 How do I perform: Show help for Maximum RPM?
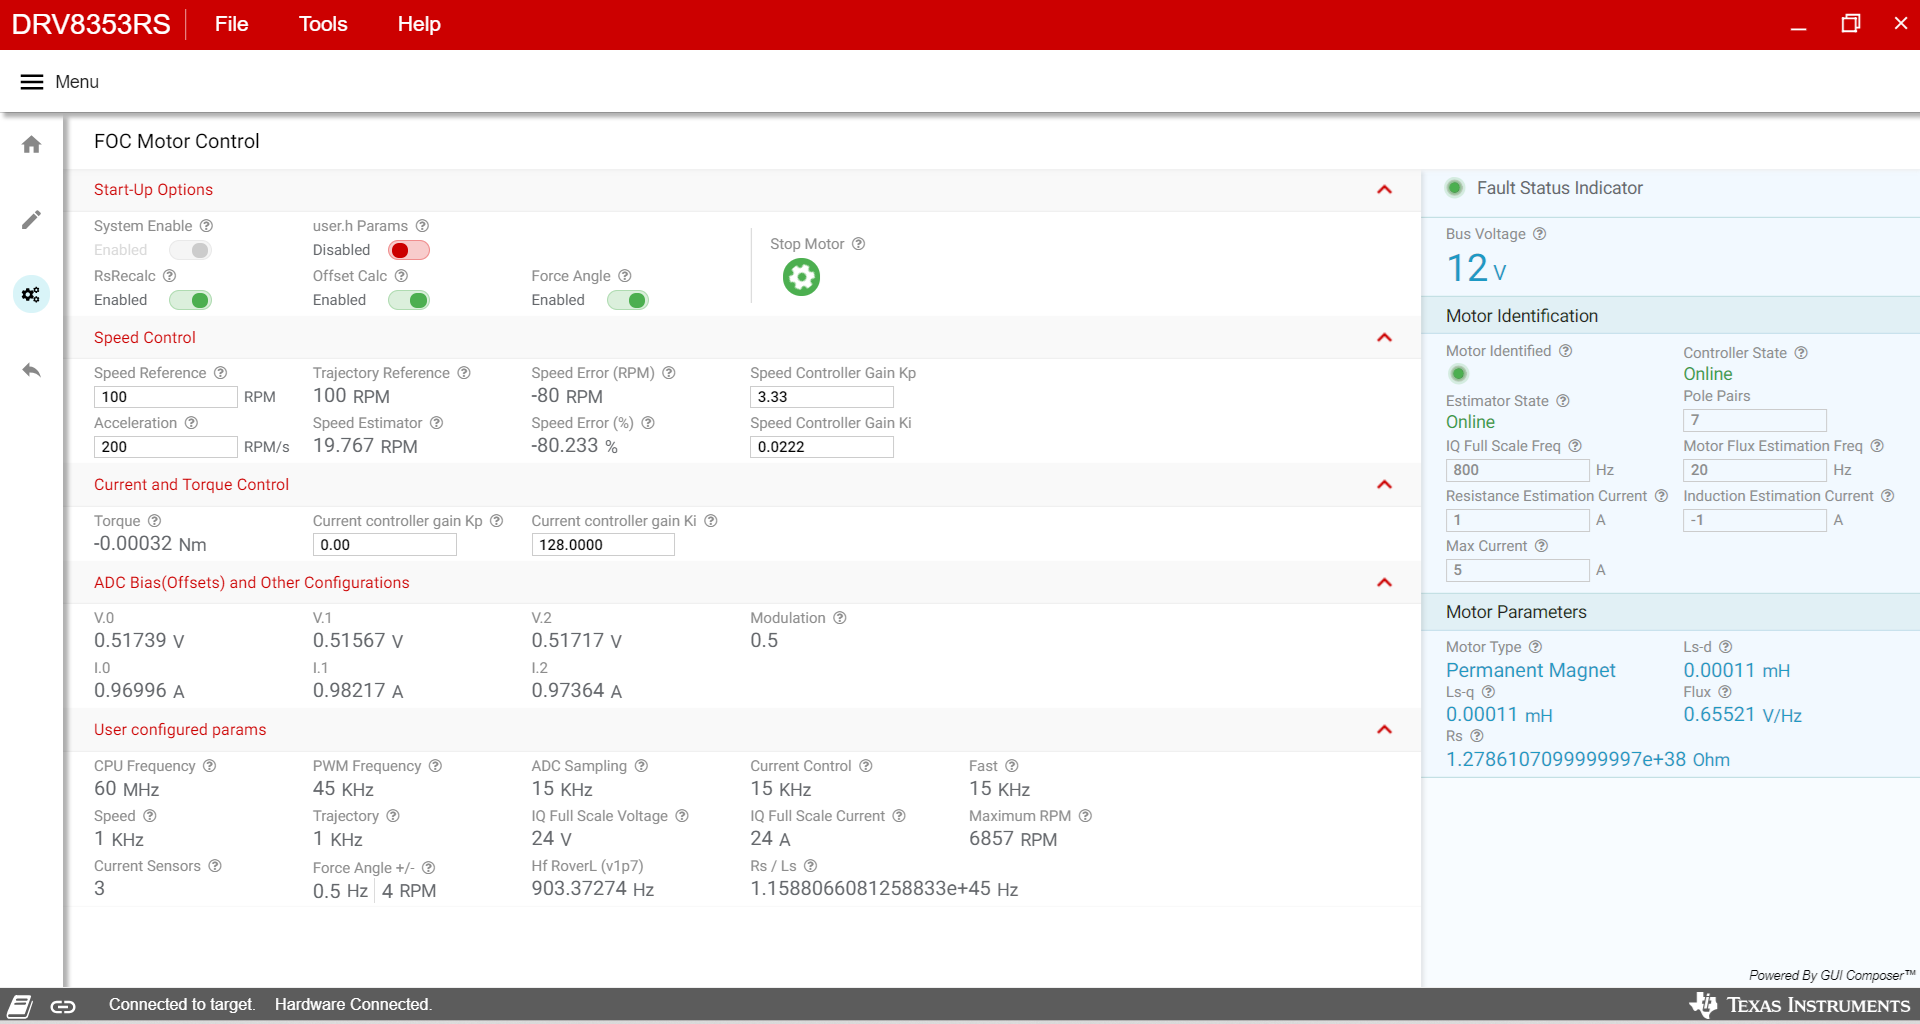coord(1085,816)
